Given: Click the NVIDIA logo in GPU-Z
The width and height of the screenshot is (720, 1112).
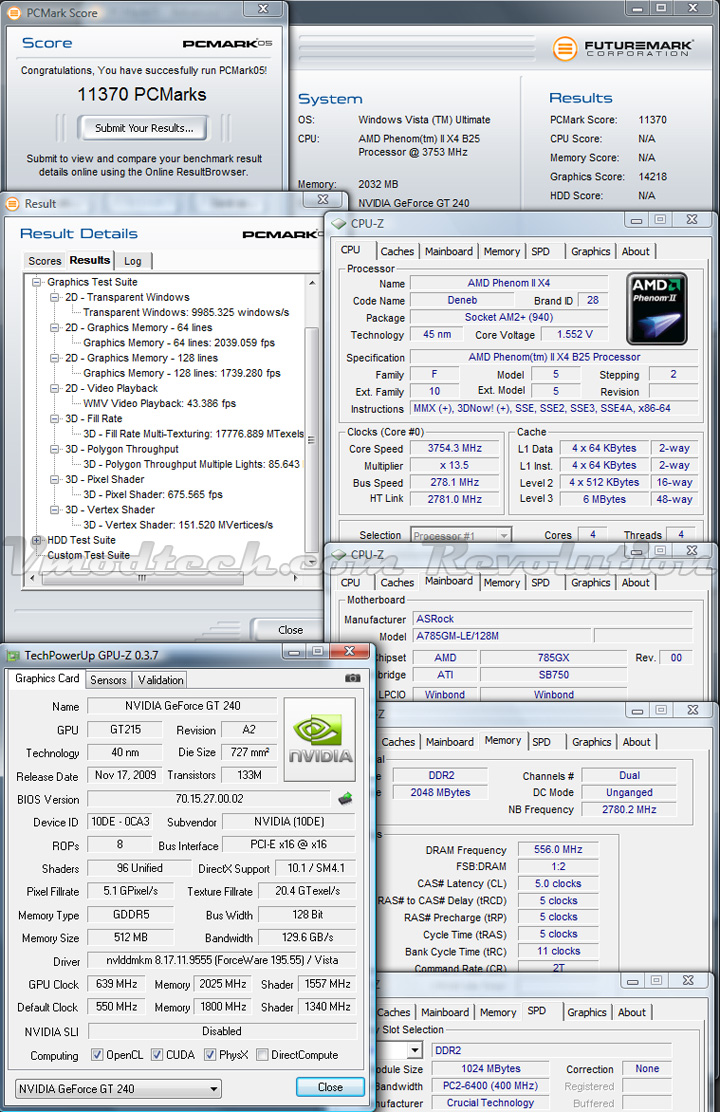Looking at the screenshot, I should tap(320, 740).
